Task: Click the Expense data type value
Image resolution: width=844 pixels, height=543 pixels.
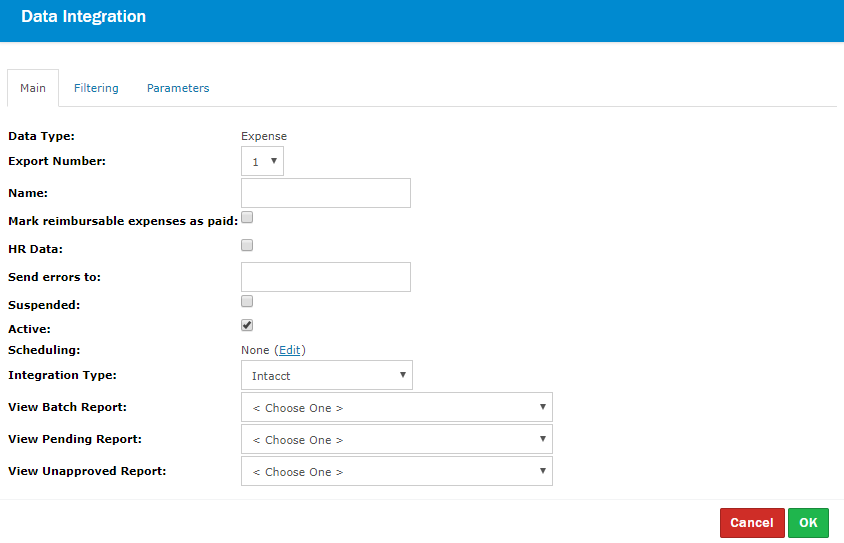Action: click(x=264, y=136)
